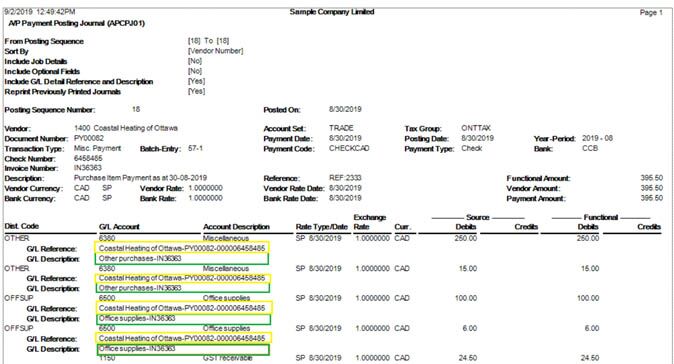Click the Bank Rate value '1.0000000'

205,198
